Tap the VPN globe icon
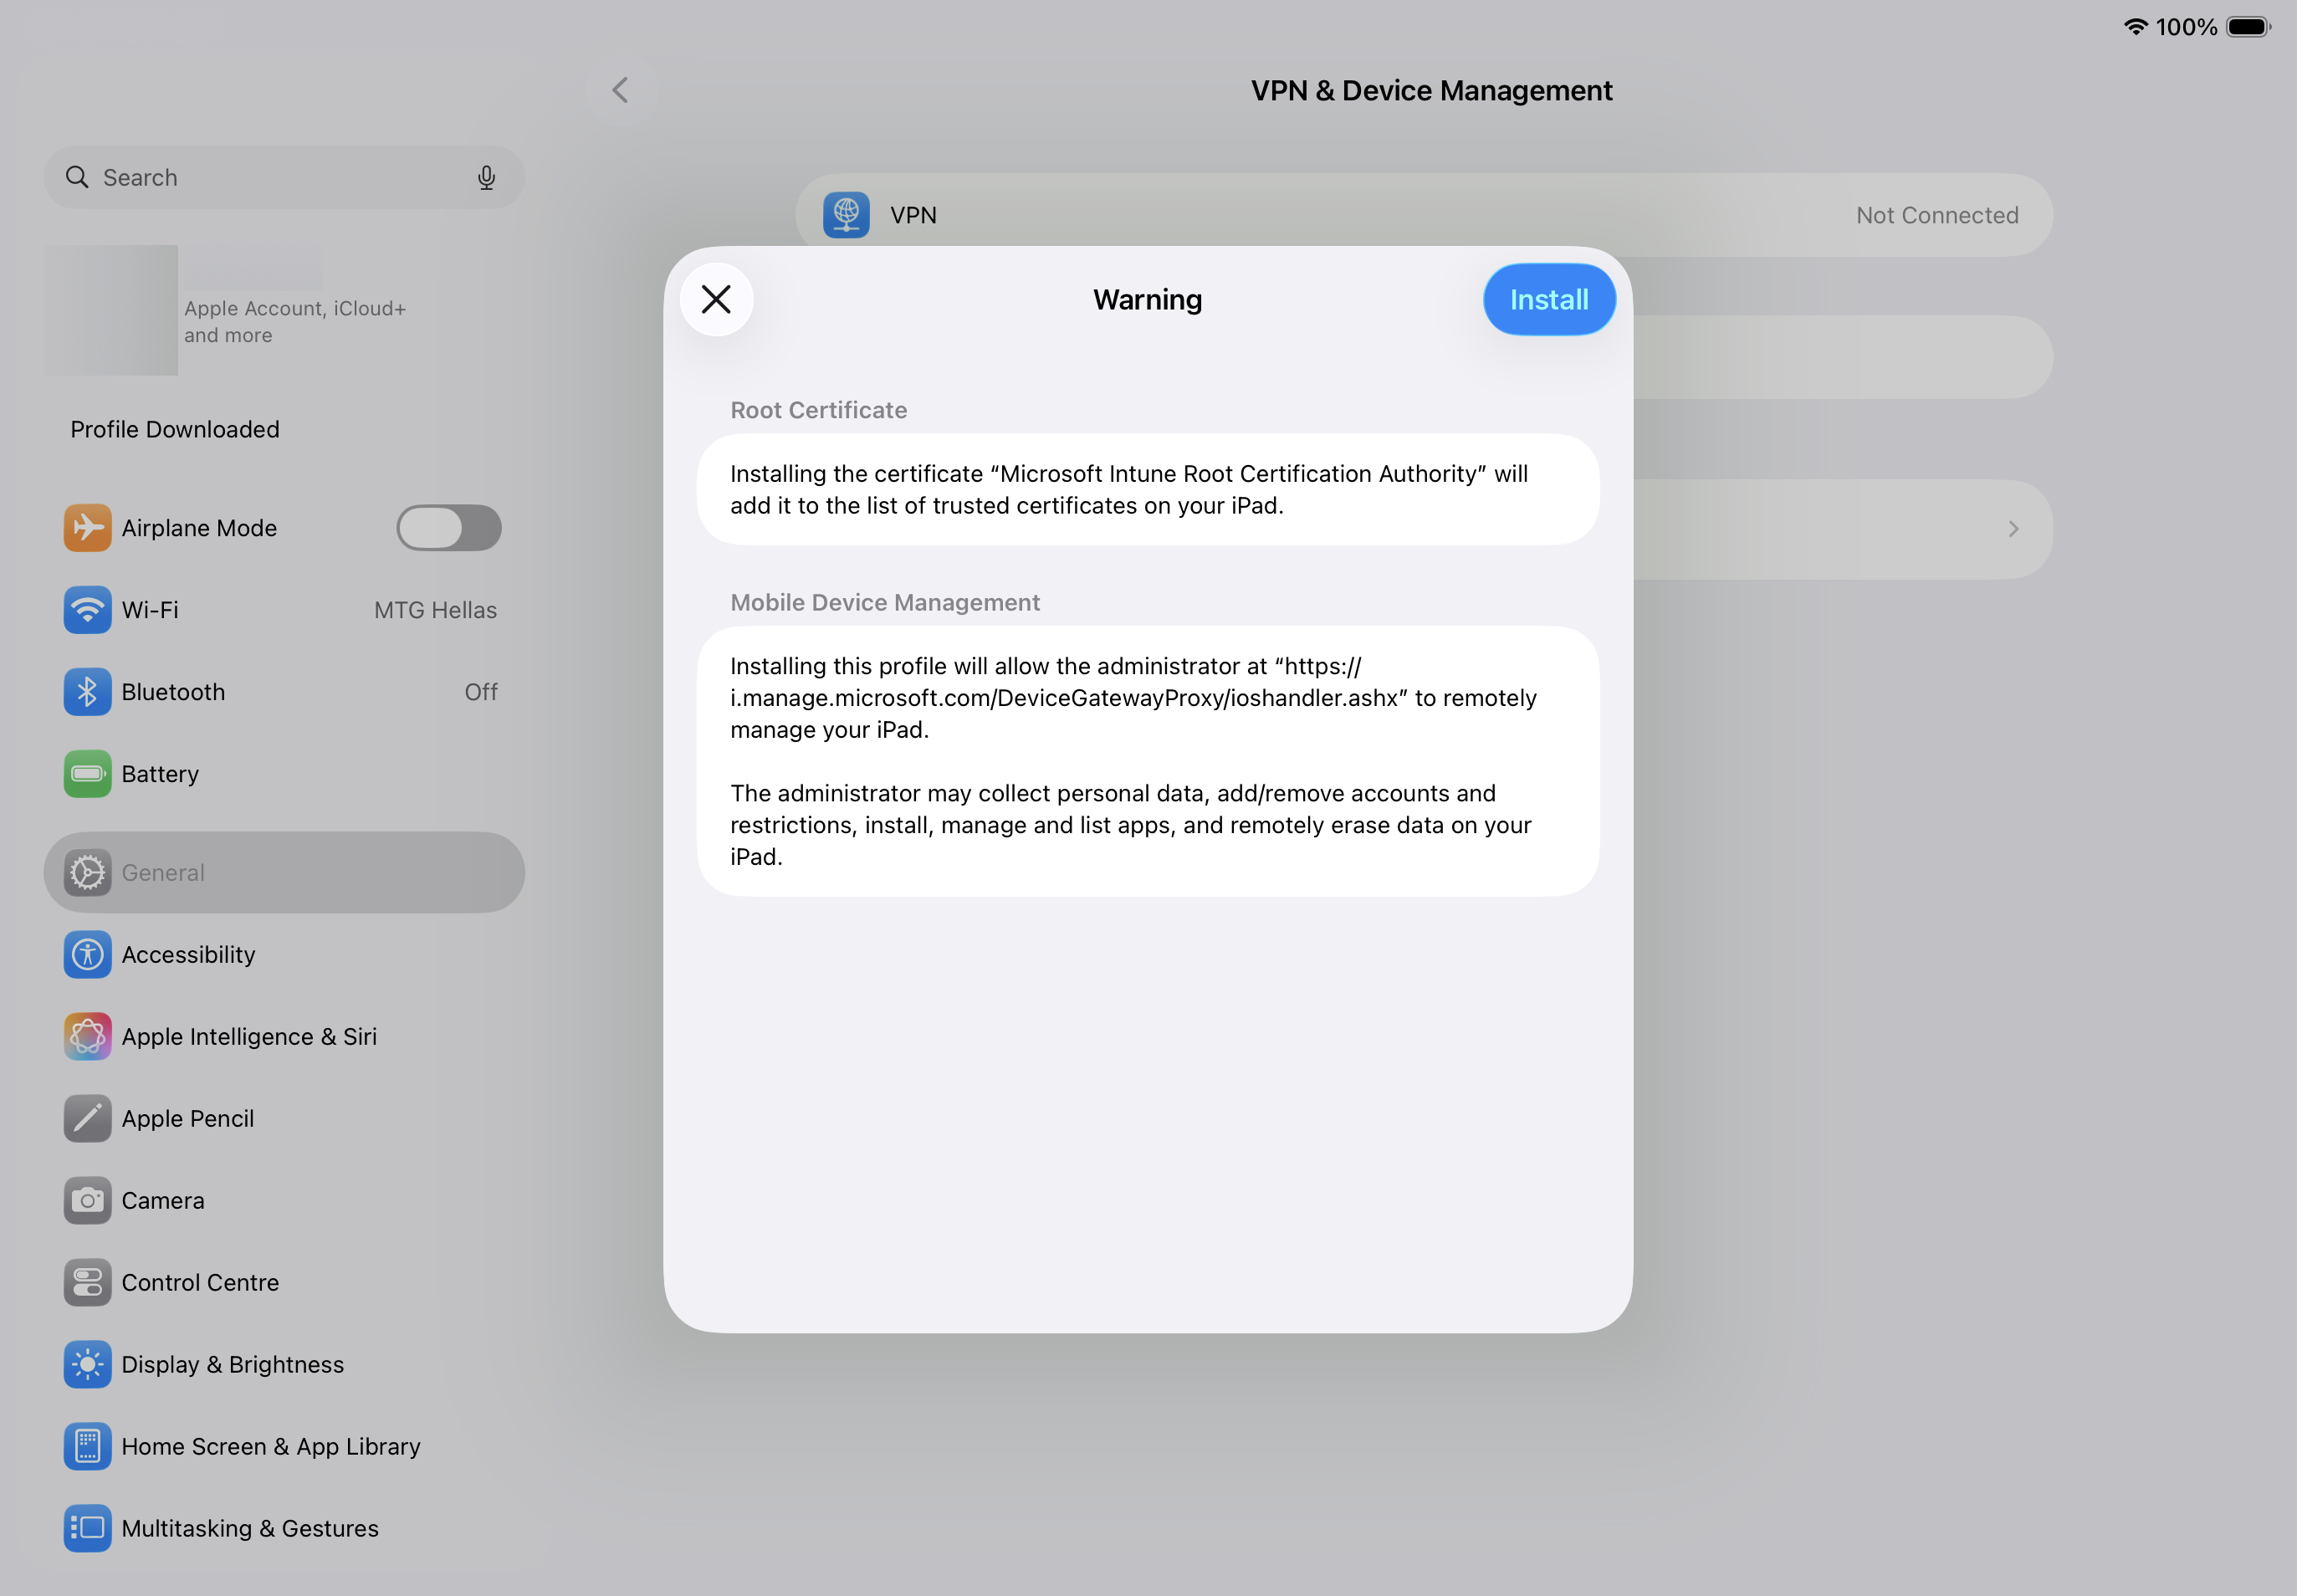This screenshot has height=1596, width=2297. point(845,214)
